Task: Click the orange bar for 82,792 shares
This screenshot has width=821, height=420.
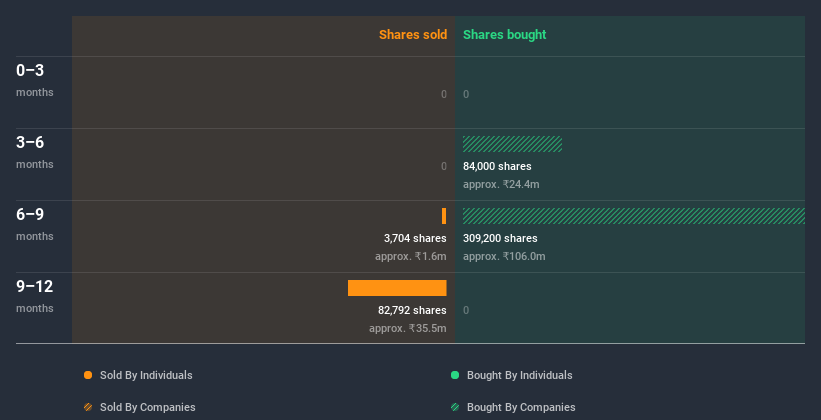Action: click(397, 288)
